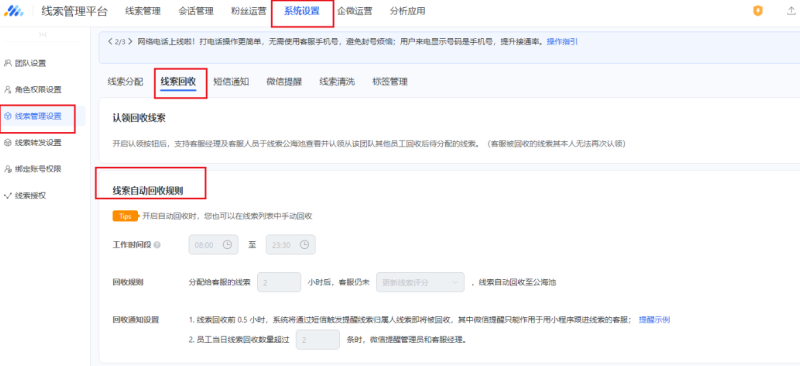Click the 线索管理设置 sidebar icon

coord(8,116)
